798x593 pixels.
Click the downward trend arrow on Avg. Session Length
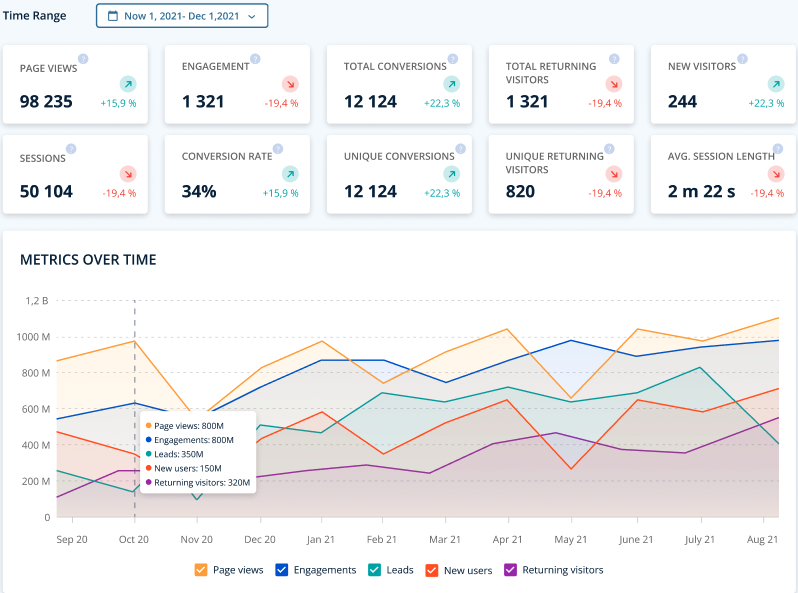pyautogui.click(x=776, y=174)
